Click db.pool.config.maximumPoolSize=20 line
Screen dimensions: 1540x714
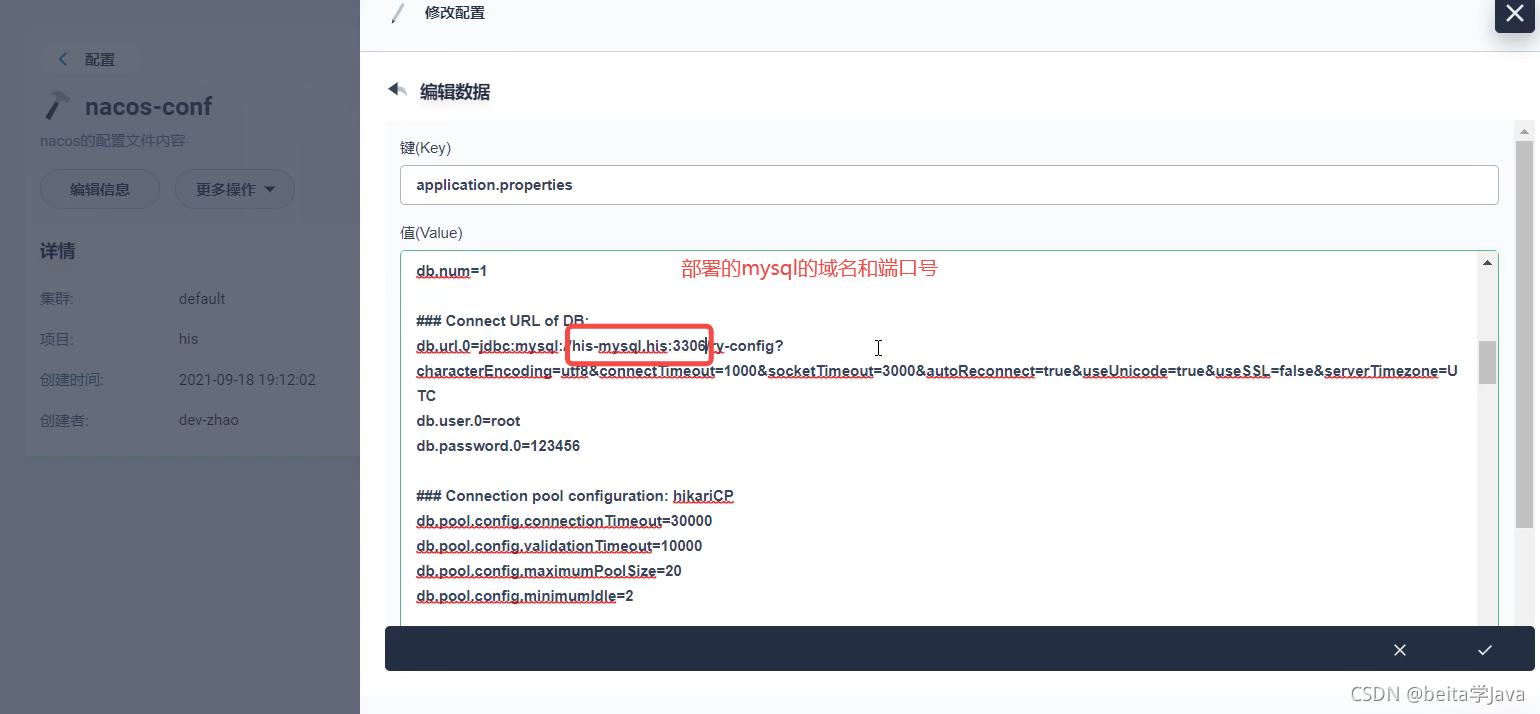click(549, 571)
